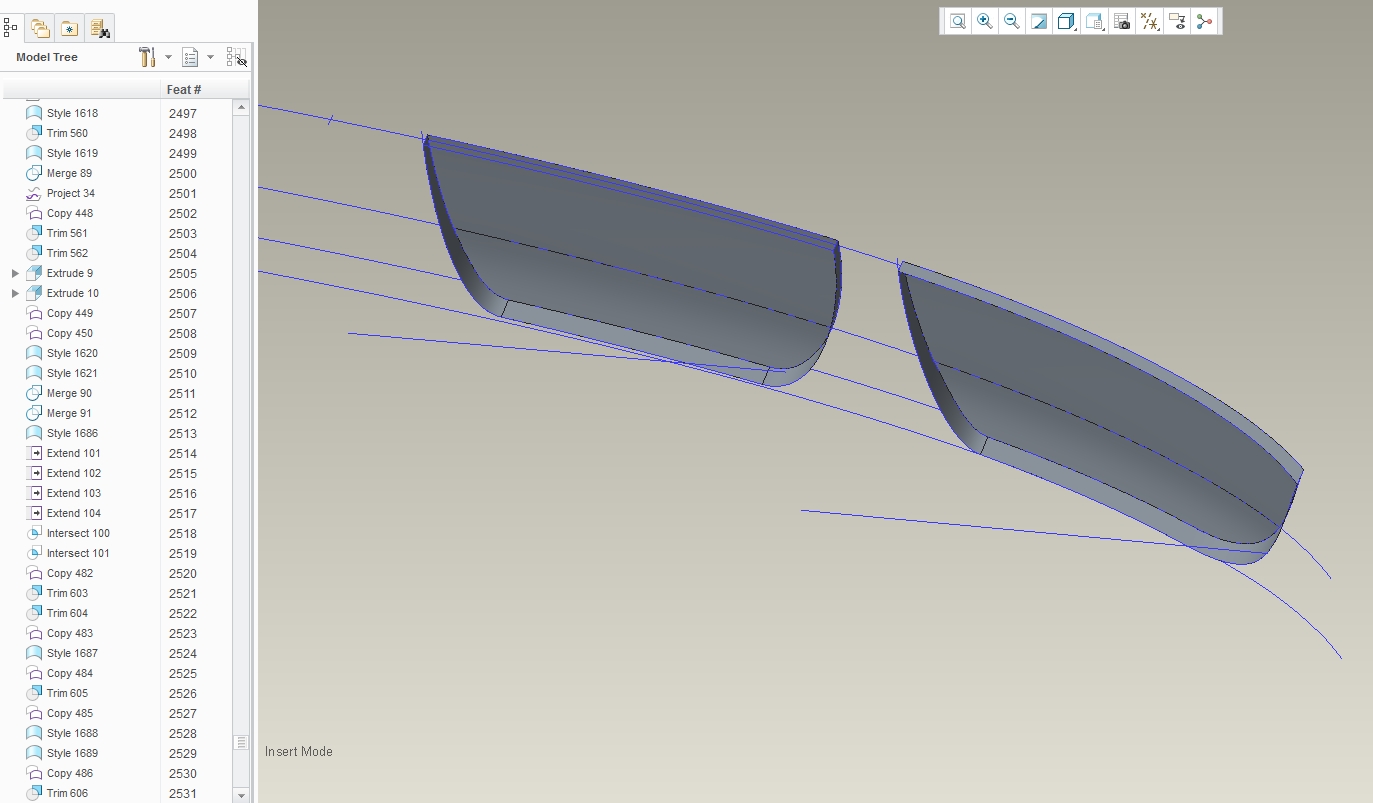
Task: Select the Style 1689 feature
Action: 72,753
